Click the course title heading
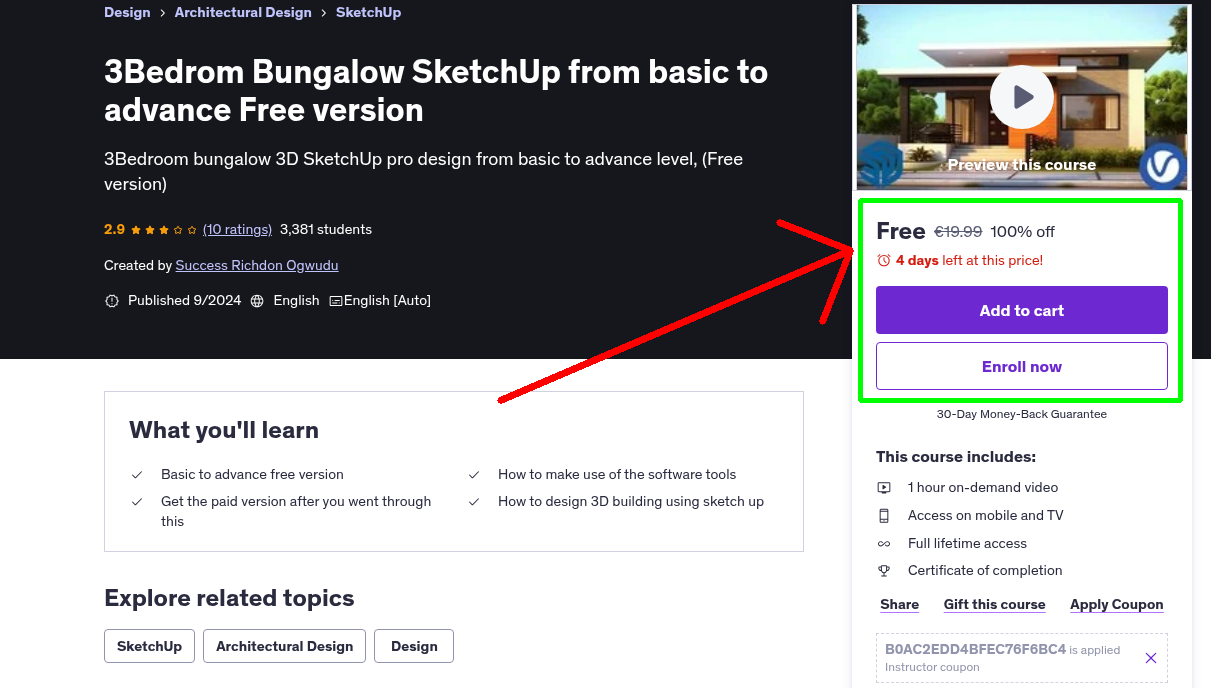This screenshot has width=1211, height=688. click(x=436, y=91)
